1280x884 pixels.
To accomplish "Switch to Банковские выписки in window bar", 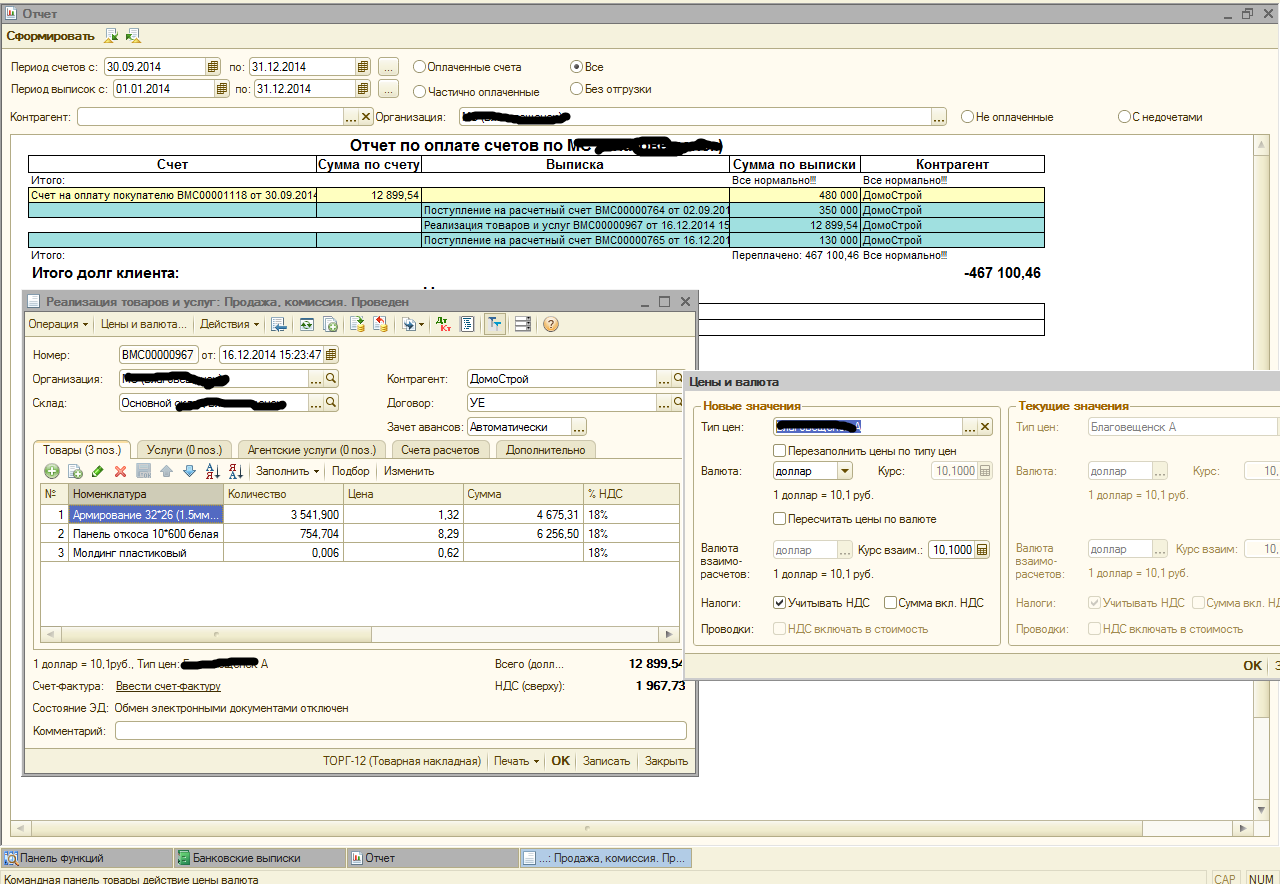I will pos(258,858).
